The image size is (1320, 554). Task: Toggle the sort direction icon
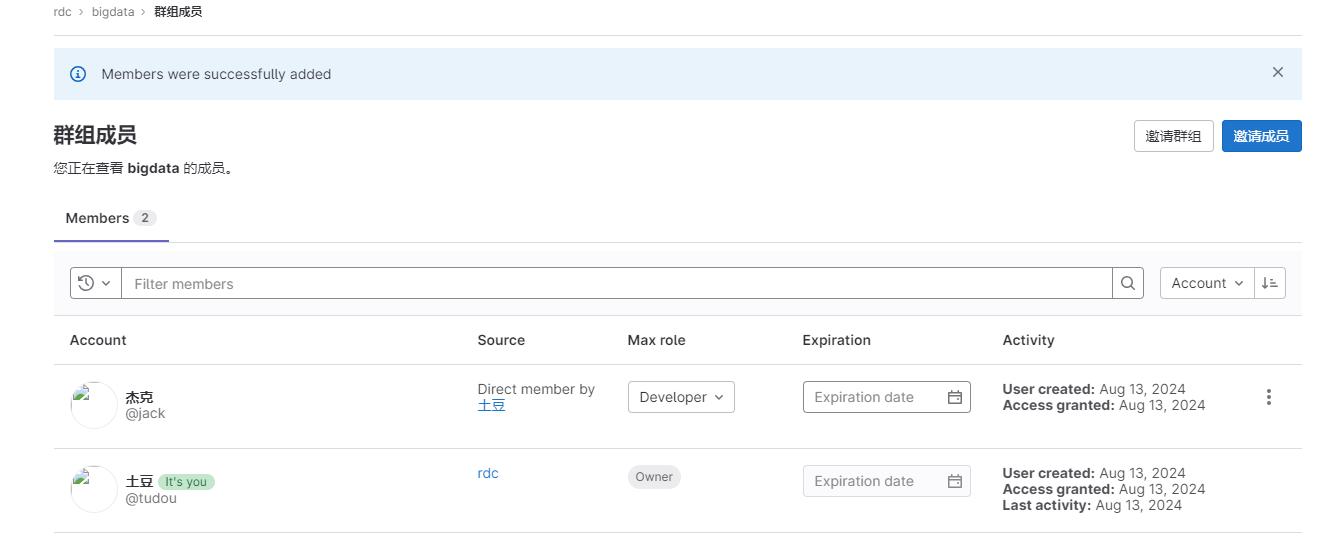click(1270, 283)
